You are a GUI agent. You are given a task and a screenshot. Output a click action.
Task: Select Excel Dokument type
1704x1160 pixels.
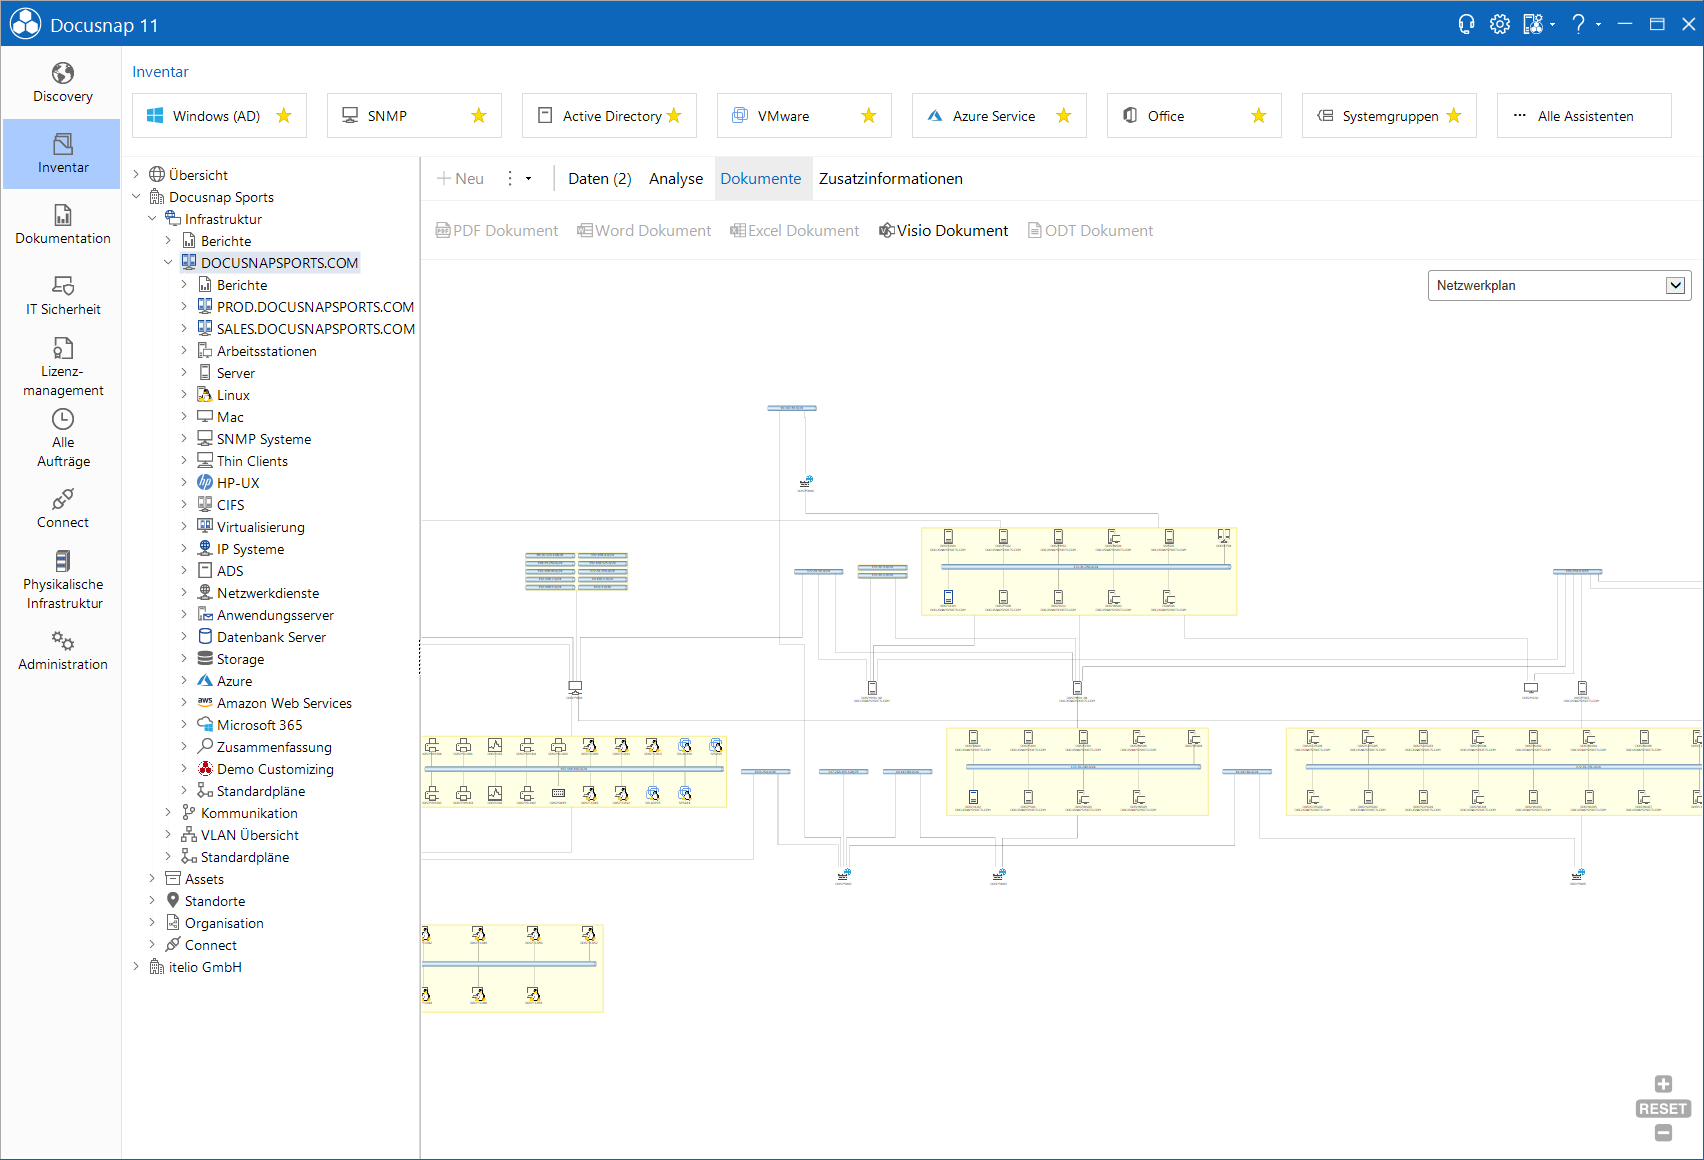[795, 231]
